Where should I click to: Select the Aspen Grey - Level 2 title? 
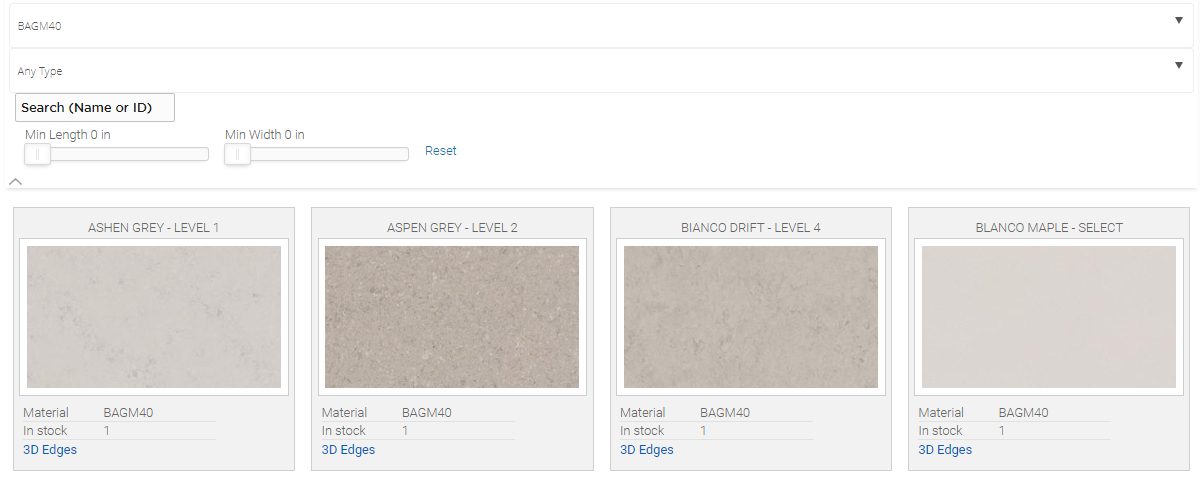point(452,228)
